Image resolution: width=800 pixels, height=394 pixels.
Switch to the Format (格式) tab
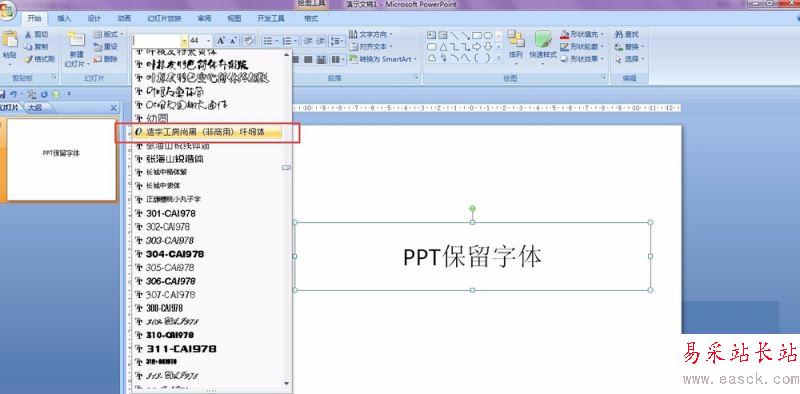[311, 19]
